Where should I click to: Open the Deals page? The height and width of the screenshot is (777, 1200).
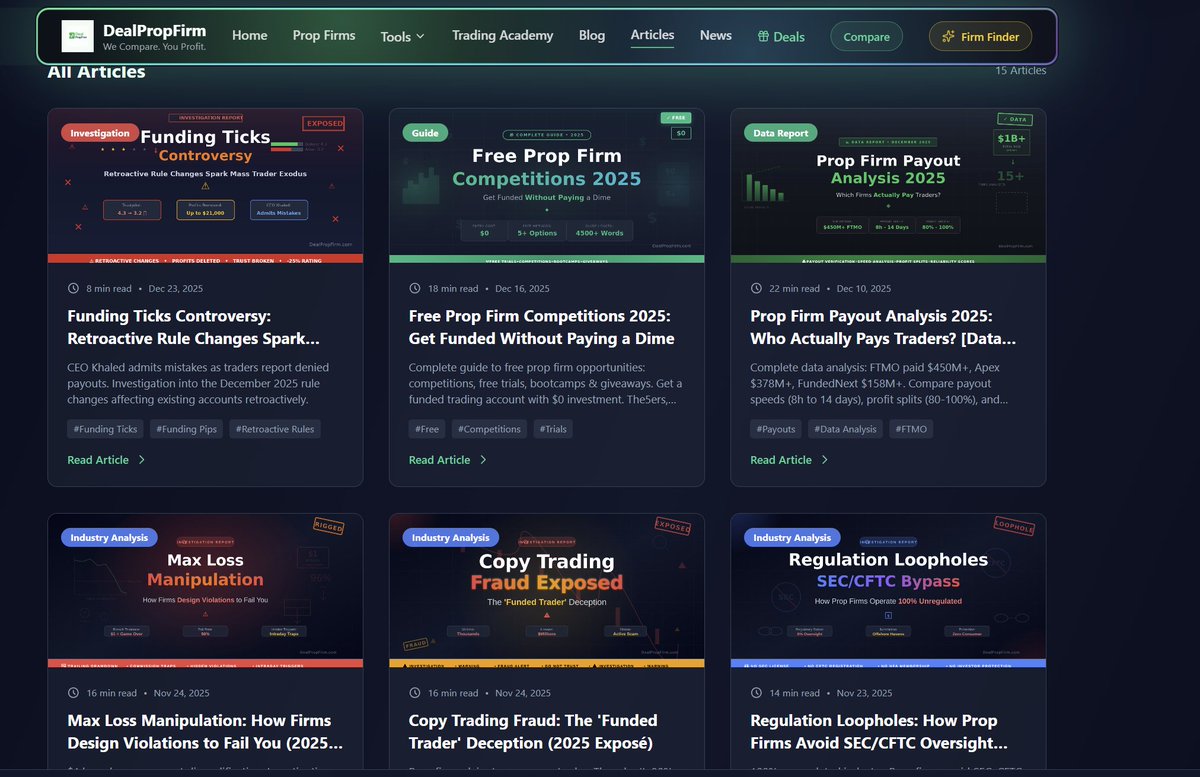[x=781, y=37]
